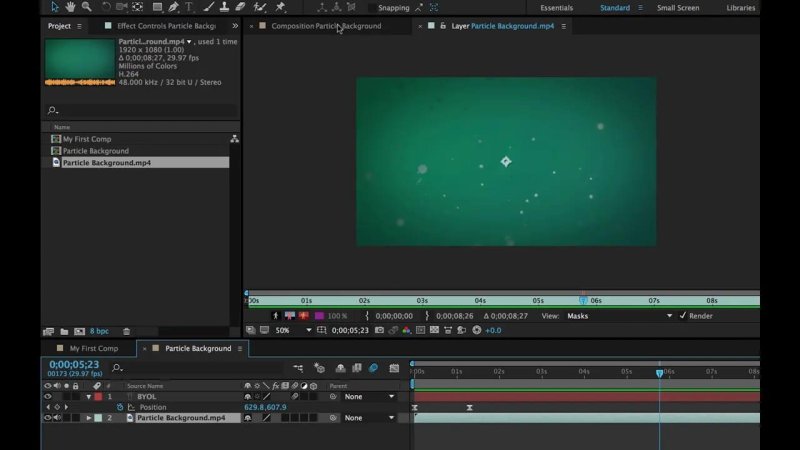
Task: Show hidden panel tabs double chevron
Action: pos(235,26)
